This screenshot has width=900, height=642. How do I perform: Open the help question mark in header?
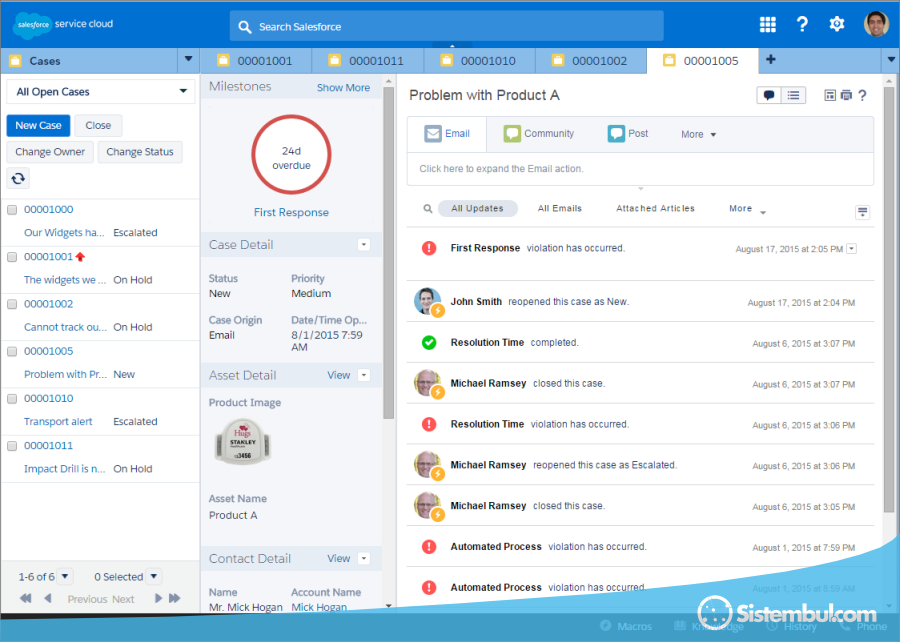802,25
